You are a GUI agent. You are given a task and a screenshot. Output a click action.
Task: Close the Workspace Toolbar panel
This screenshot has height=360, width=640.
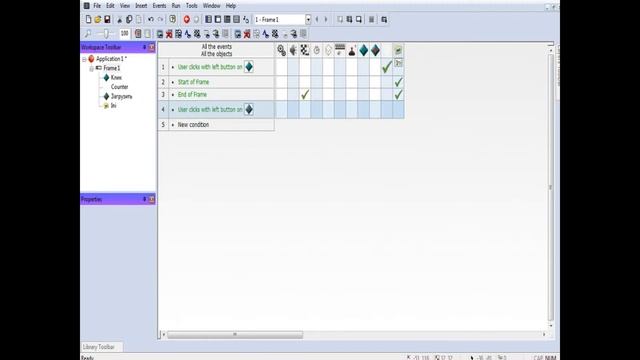click(x=151, y=47)
